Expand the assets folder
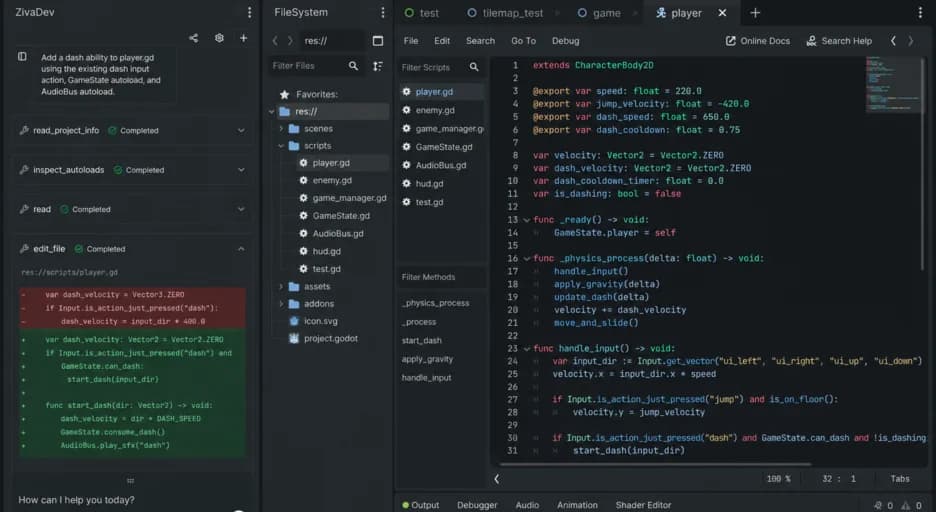This screenshot has width=936, height=512. point(281,286)
